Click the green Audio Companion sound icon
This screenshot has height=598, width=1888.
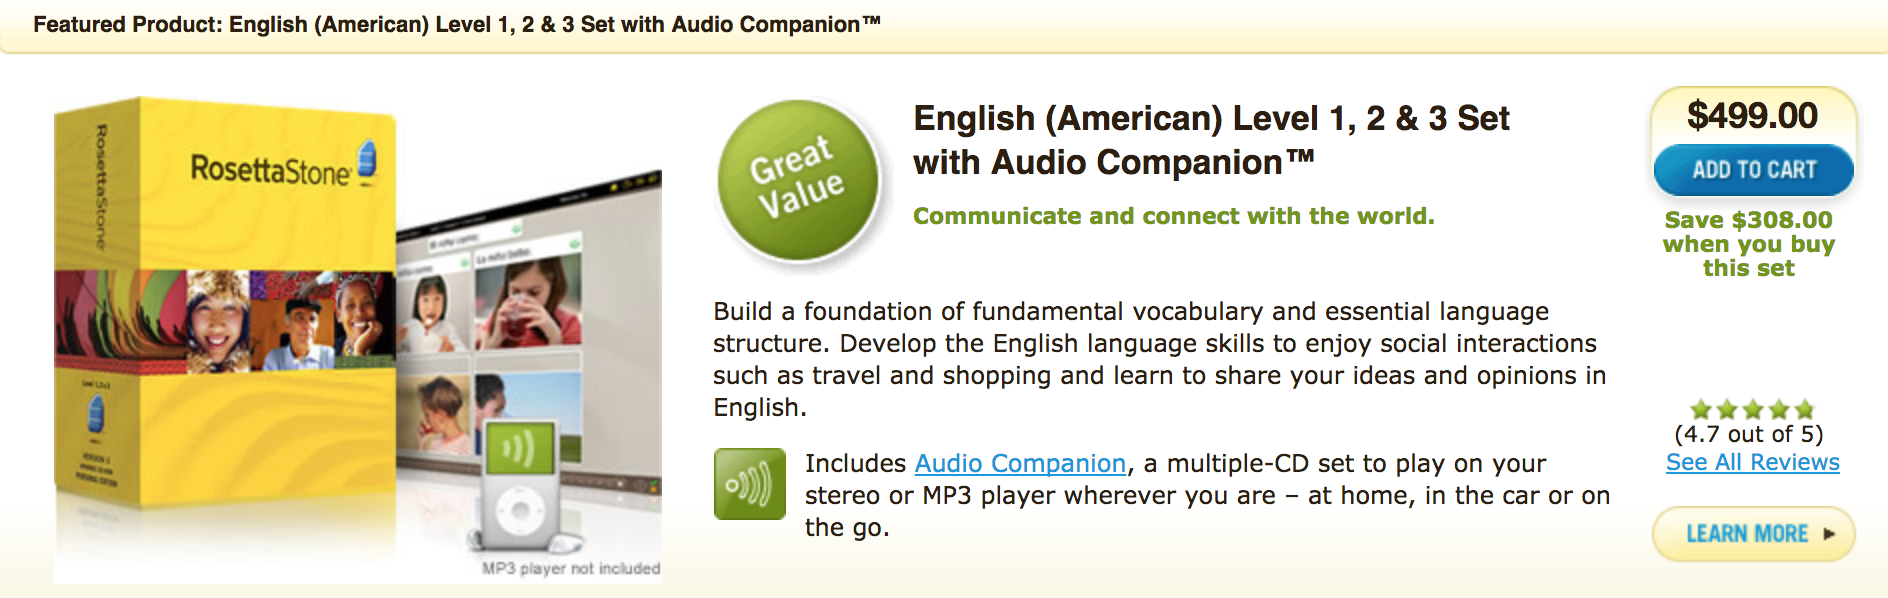[x=749, y=484]
